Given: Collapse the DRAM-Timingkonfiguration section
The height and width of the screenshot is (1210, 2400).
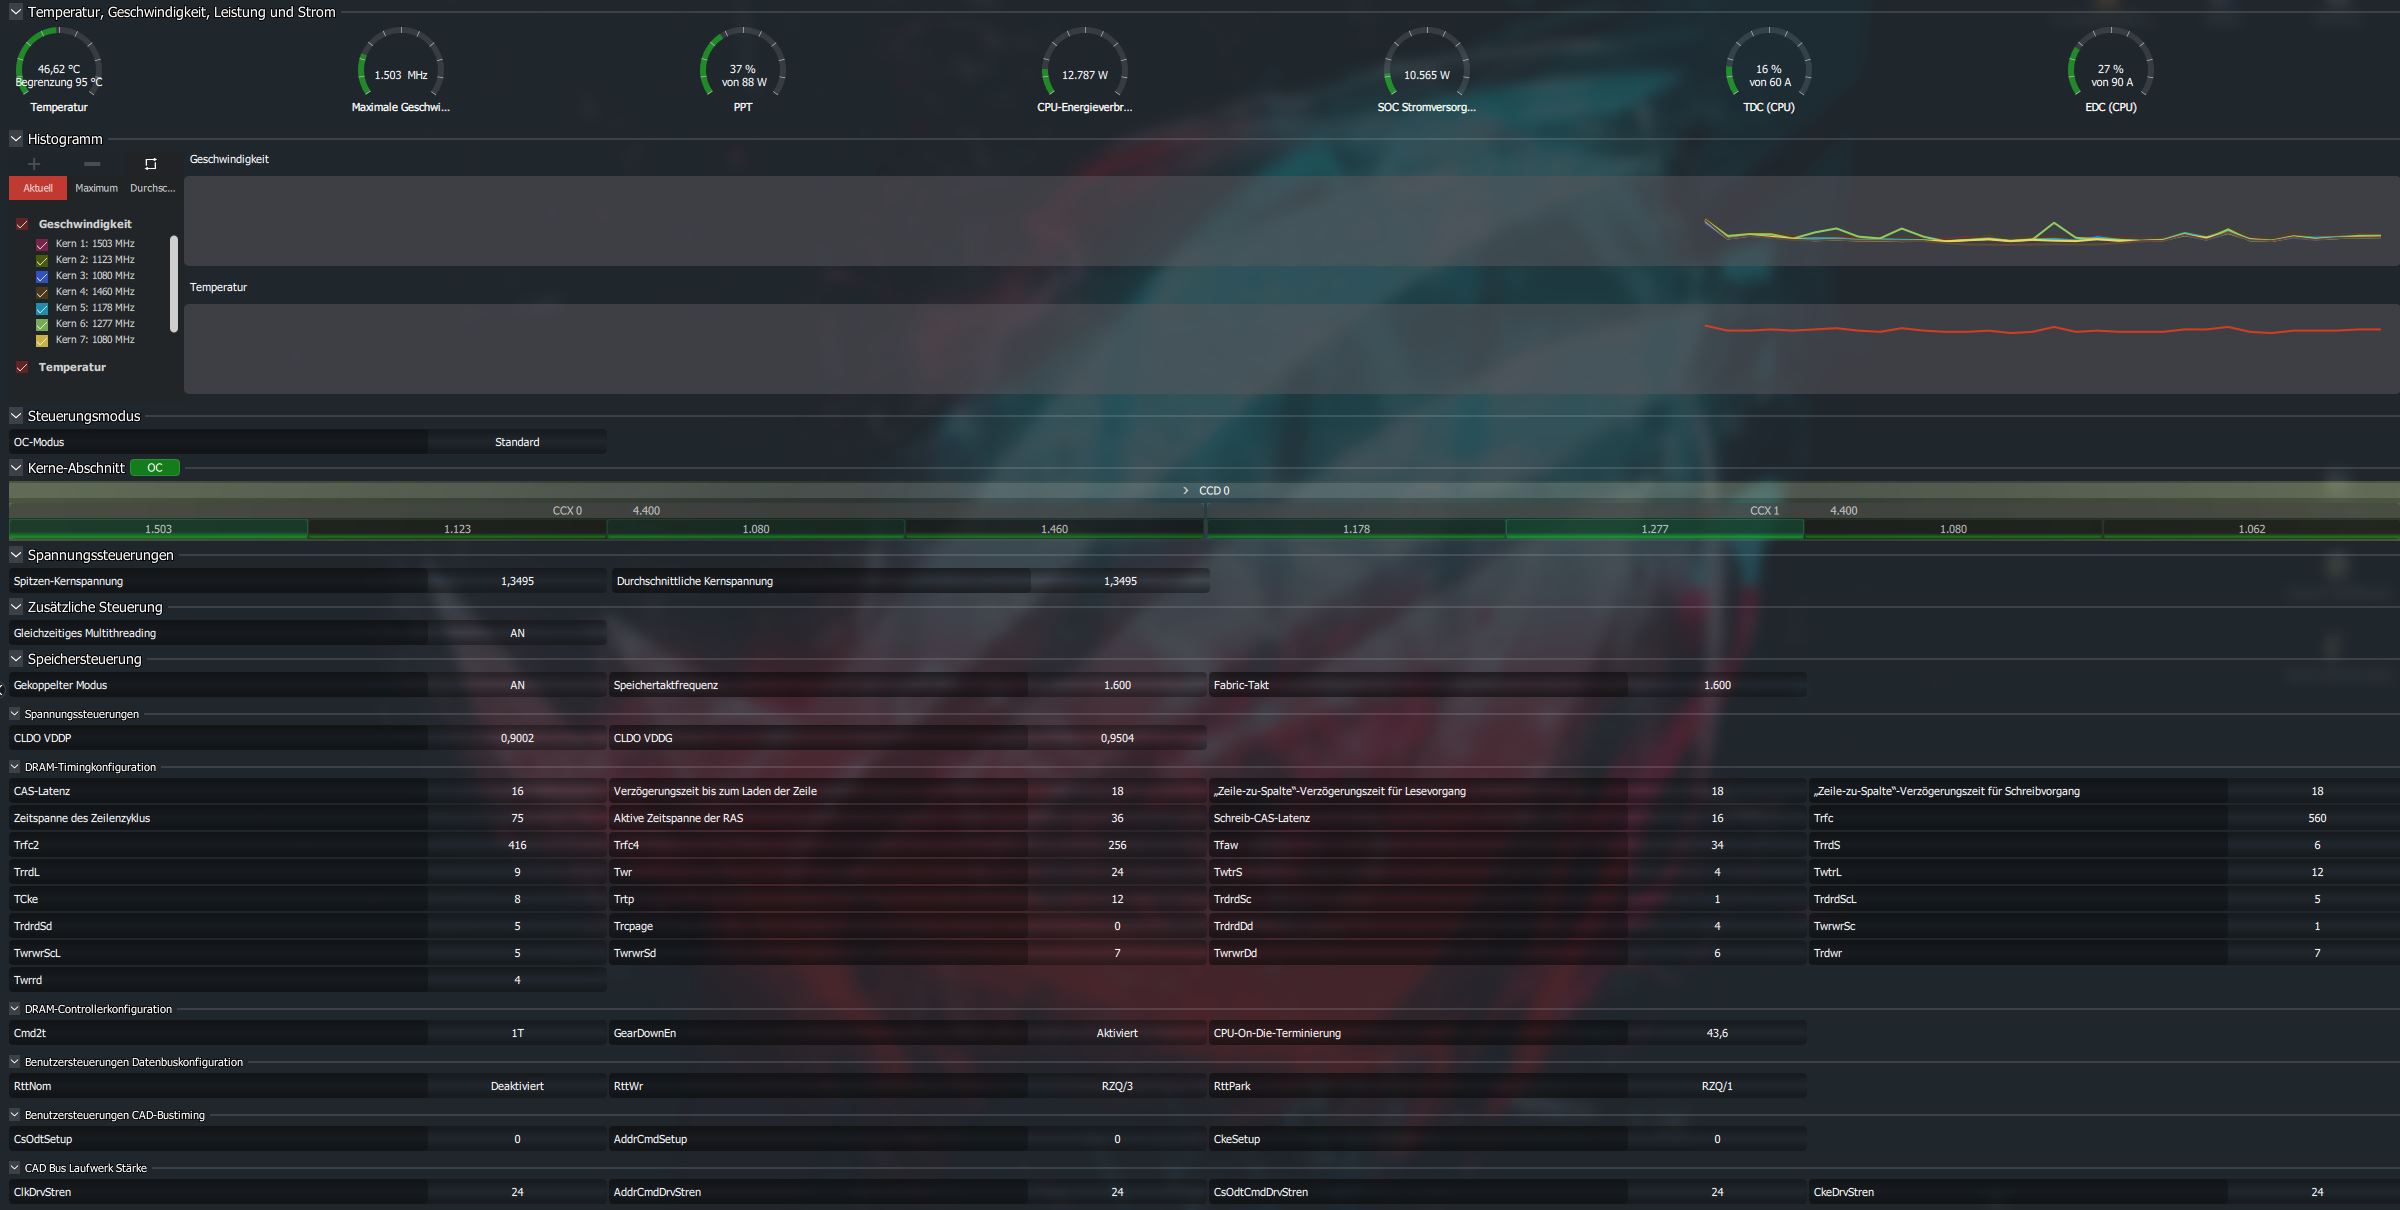Looking at the screenshot, I should (x=15, y=767).
